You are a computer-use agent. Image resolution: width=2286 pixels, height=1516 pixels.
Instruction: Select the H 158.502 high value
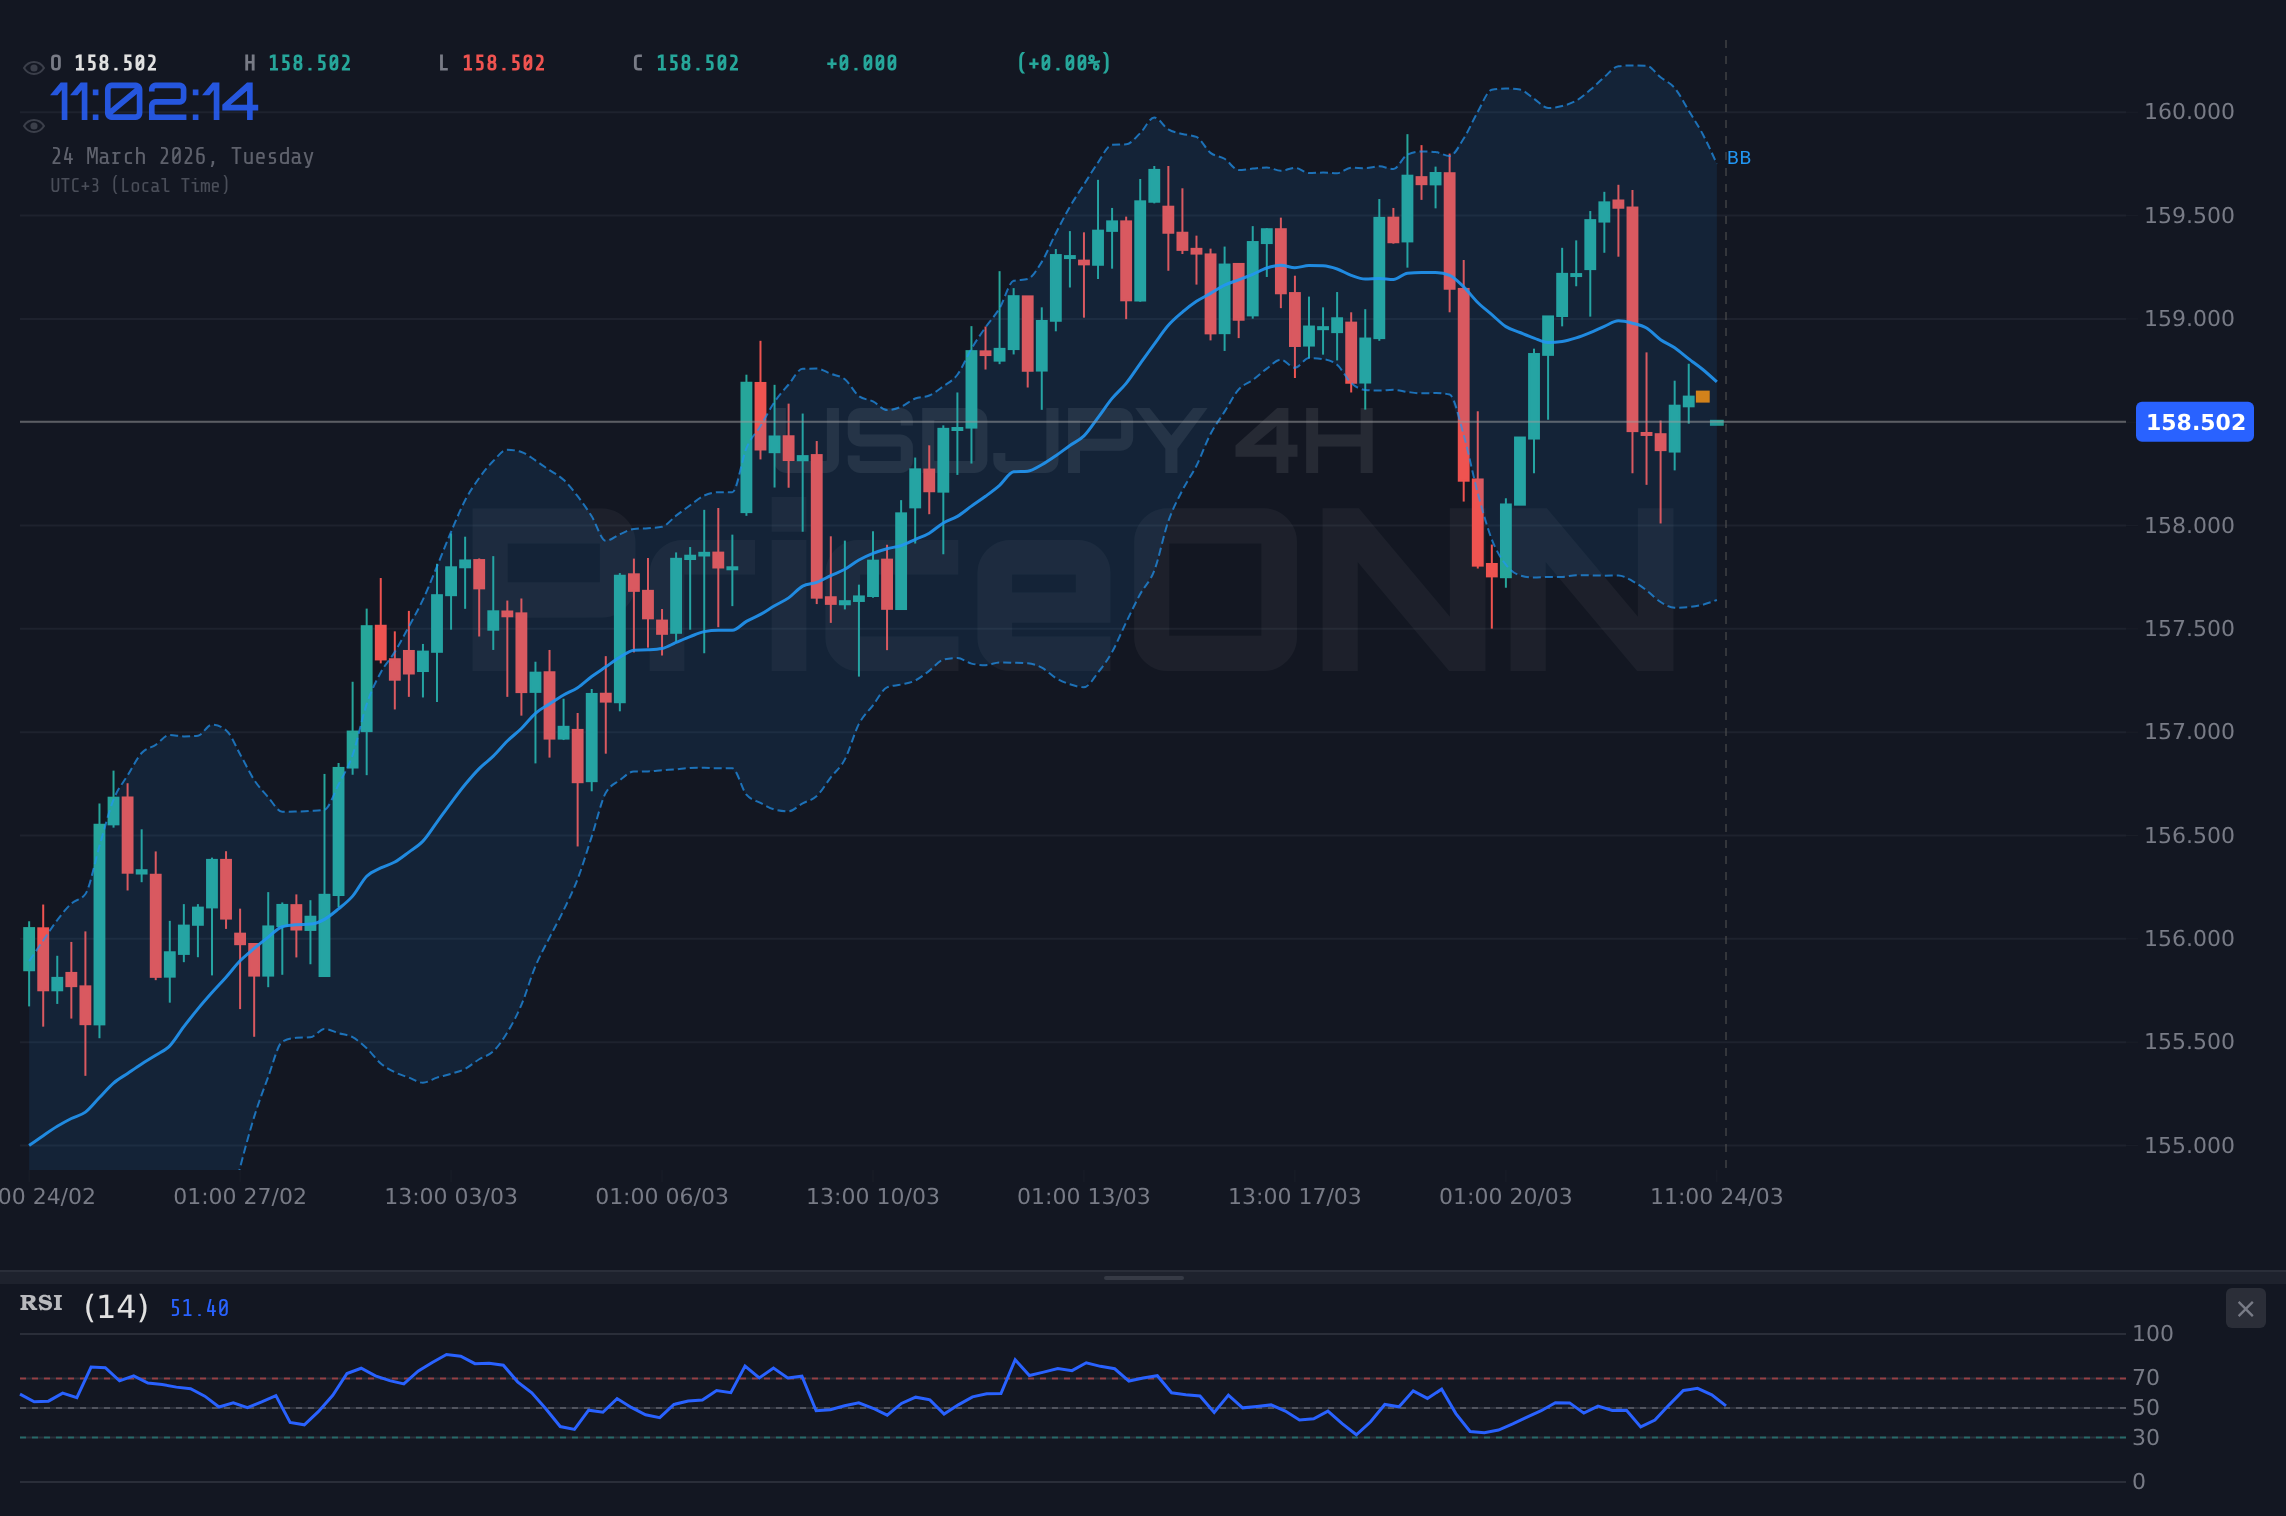coord(297,62)
